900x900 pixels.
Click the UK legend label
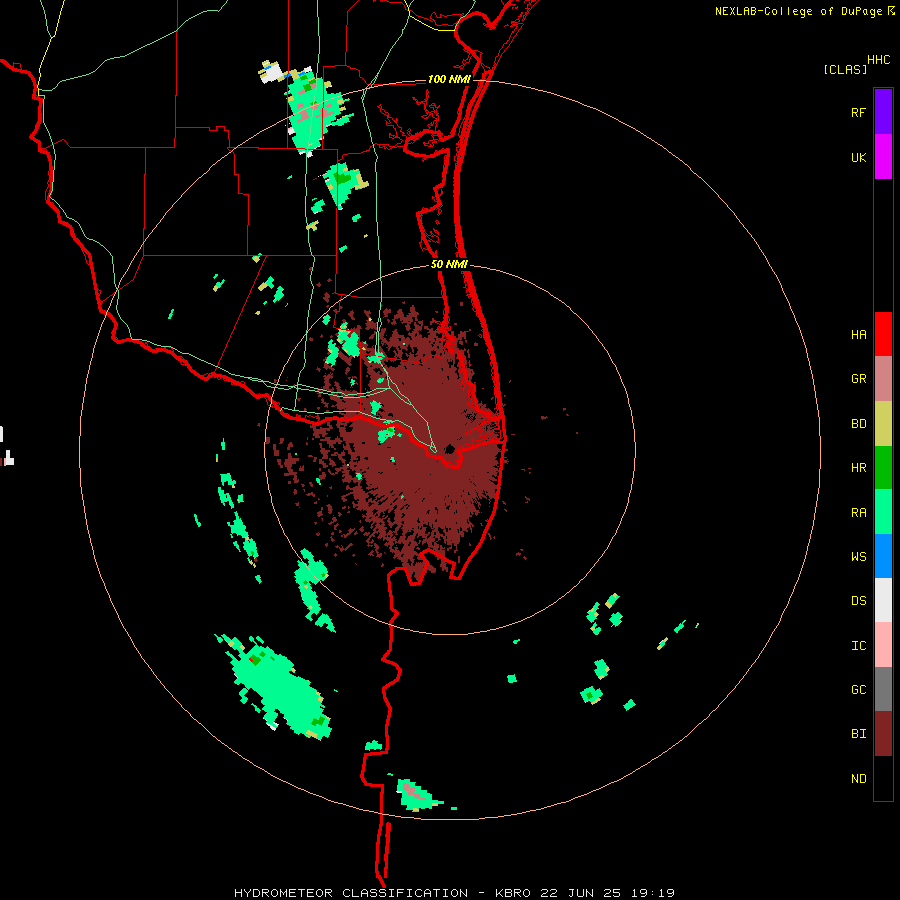tap(858, 157)
